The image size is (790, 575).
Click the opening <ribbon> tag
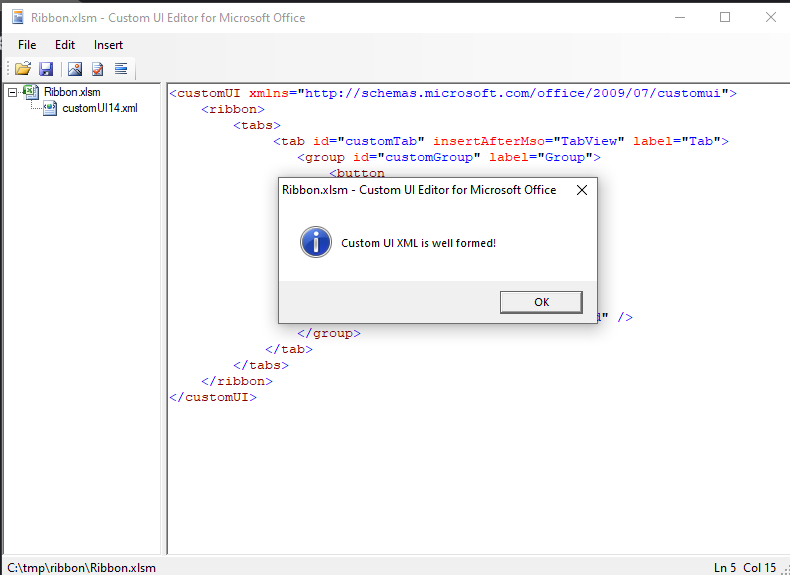tap(233, 109)
